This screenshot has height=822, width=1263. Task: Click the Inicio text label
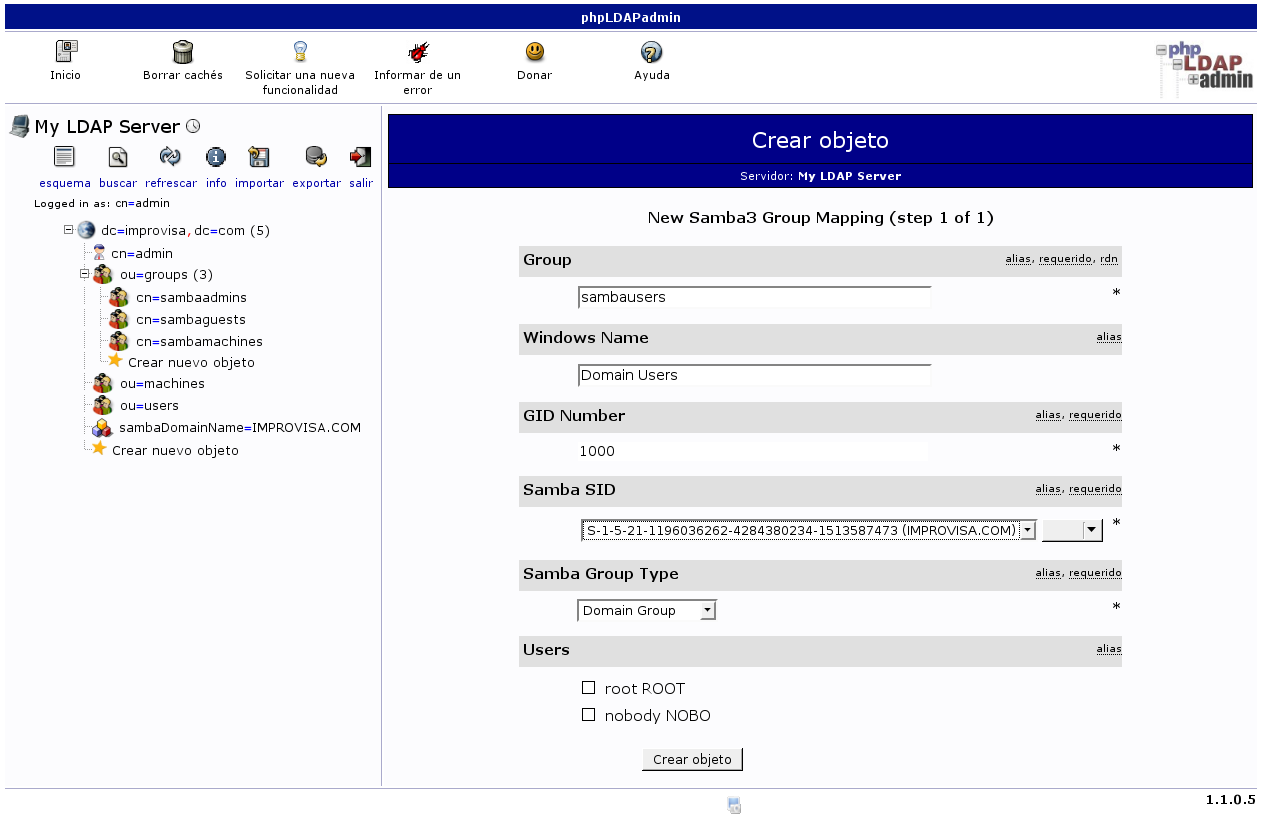(x=66, y=75)
